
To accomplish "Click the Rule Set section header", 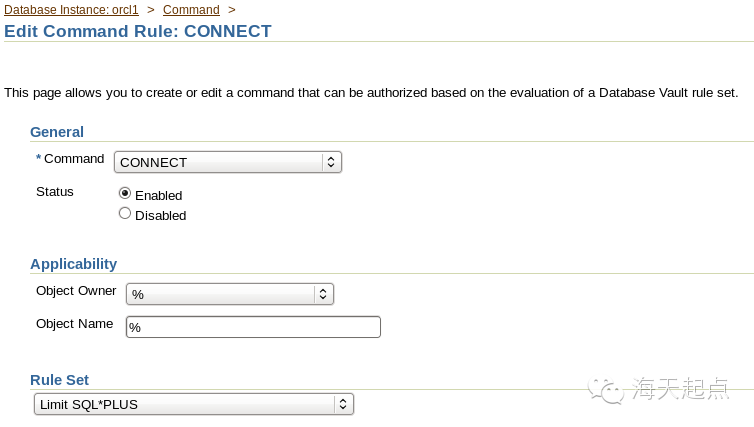I will point(59,380).
